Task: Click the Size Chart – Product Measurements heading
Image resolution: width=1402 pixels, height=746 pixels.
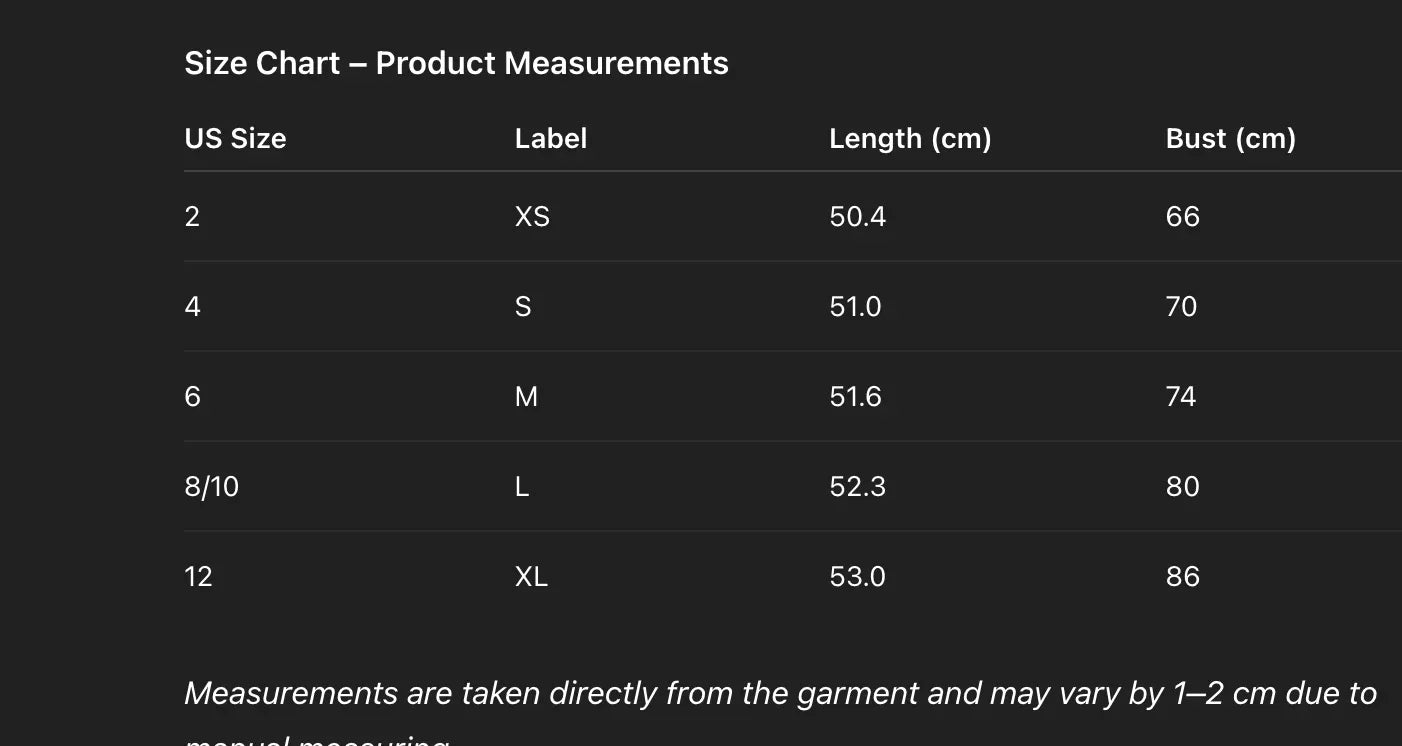Action: [x=456, y=63]
